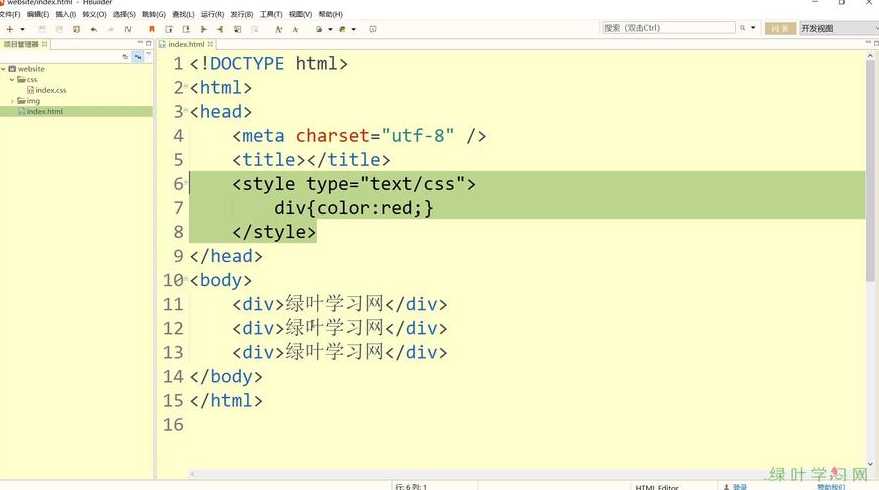Click the scroll-up arrow of the editor scrollbar
The image size is (879, 490).
click(870, 56)
